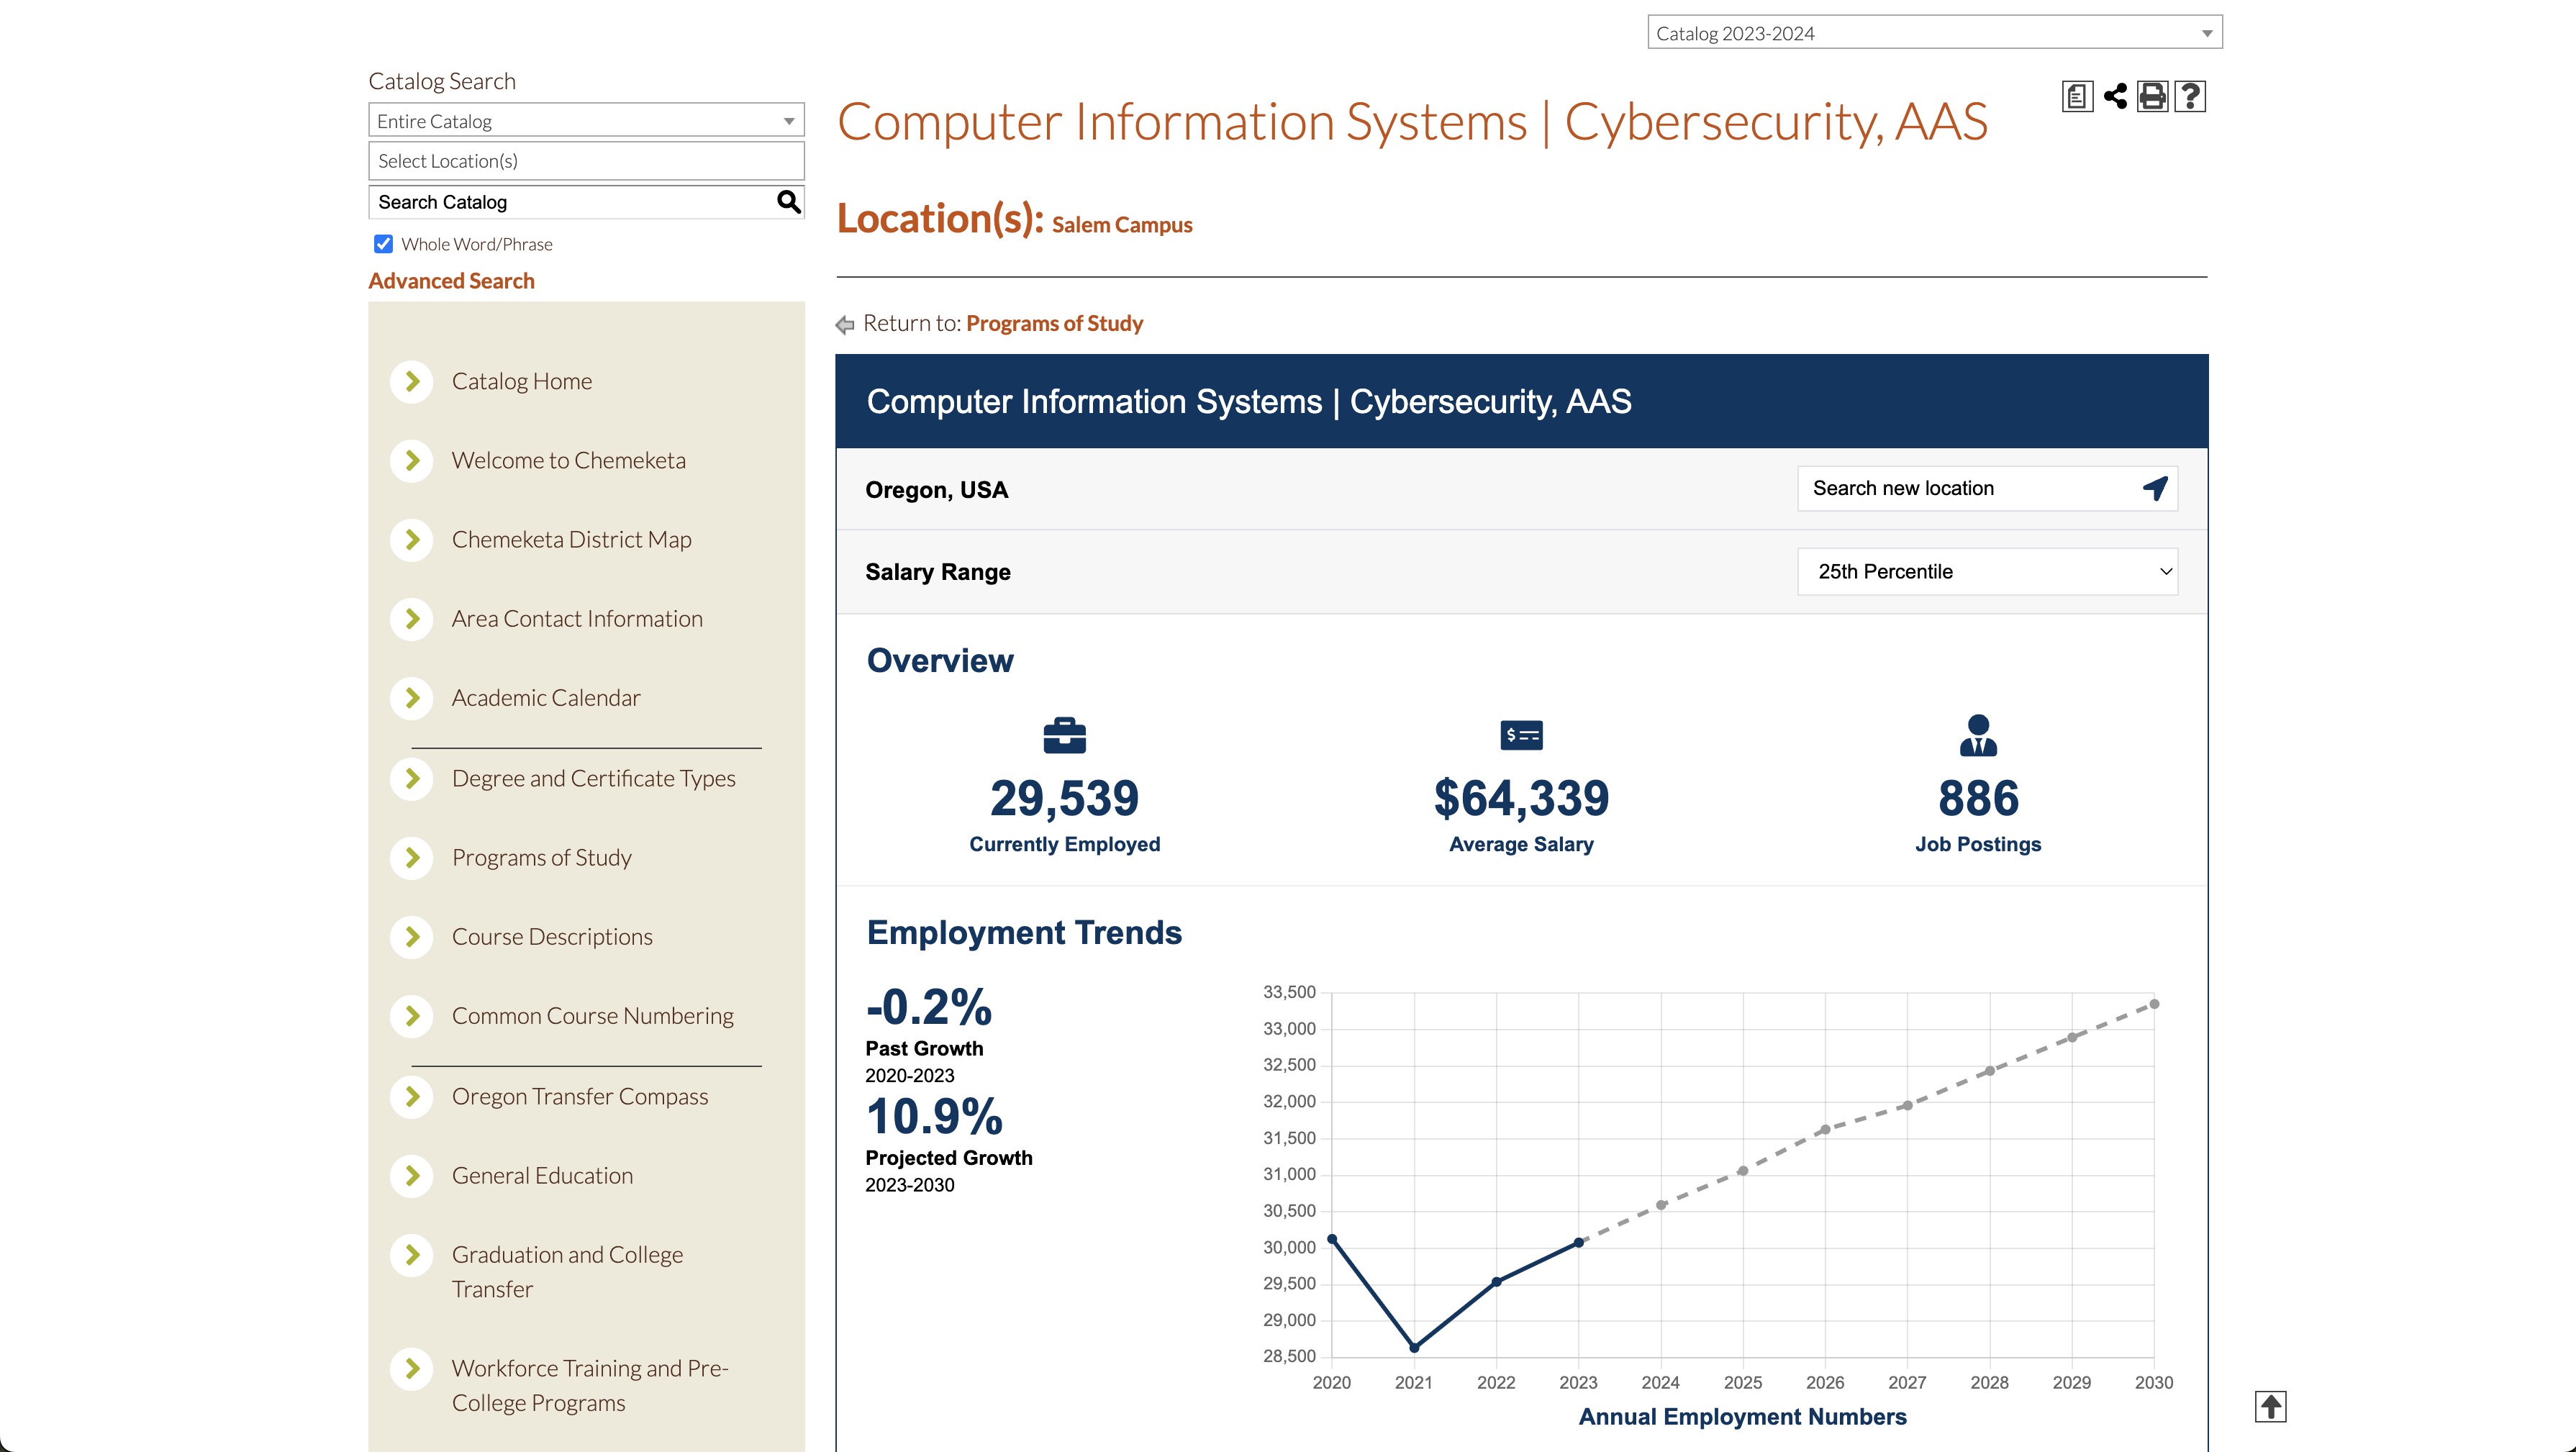Click the share icon
The width and height of the screenshot is (2576, 1452).
pyautogui.click(x=2115, y=97)
